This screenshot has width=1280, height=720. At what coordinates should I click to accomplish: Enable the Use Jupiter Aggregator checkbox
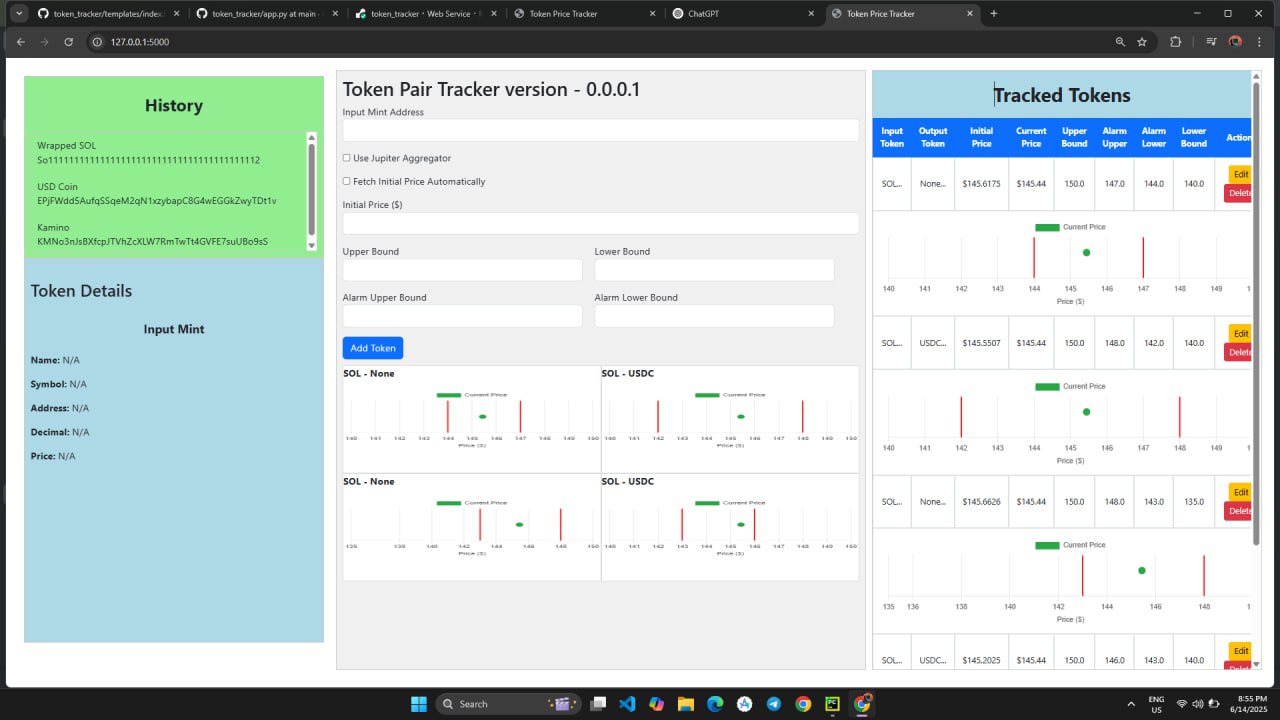point(347,158)
